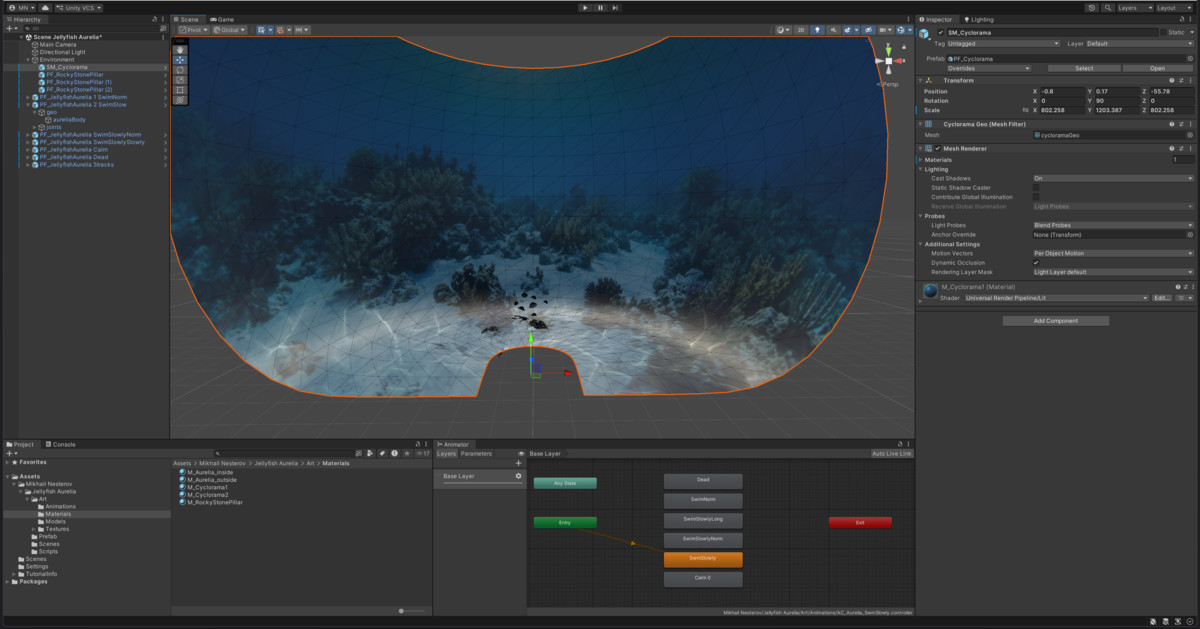Open the Parameters tab in Animator
Image resolution: width=1200 pixels, height=629 pixels.
[x=476, y=453]
